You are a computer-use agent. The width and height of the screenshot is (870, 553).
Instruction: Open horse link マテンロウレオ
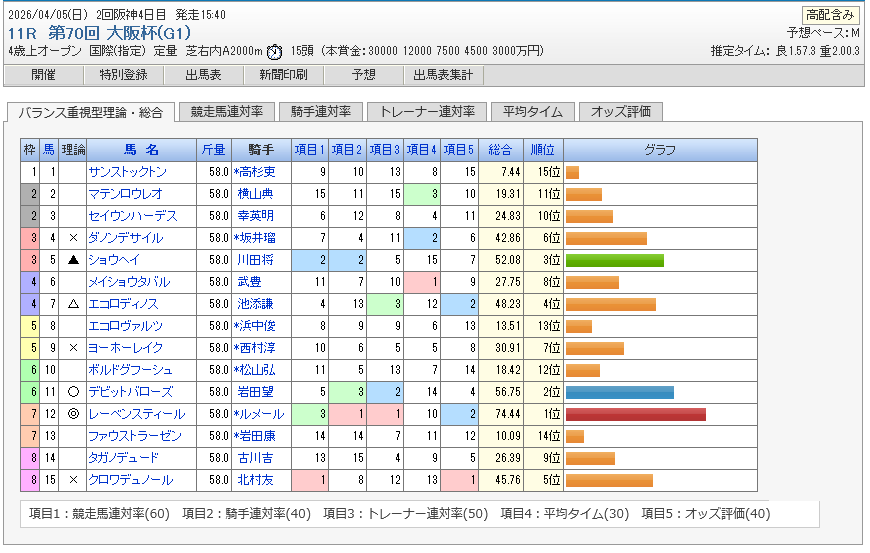pyautogui.click(x=125, y=194)
